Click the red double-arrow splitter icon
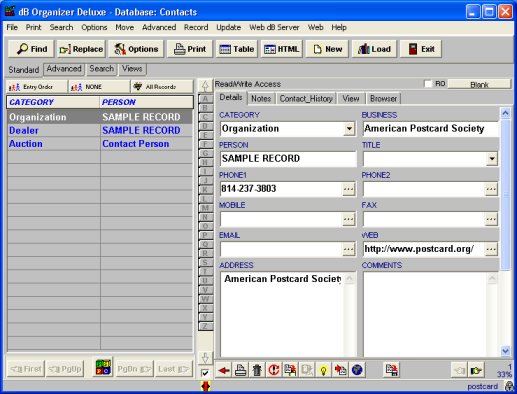Image resolution: width=517 pixels, height=394 pixels. (x=206, y=386)
